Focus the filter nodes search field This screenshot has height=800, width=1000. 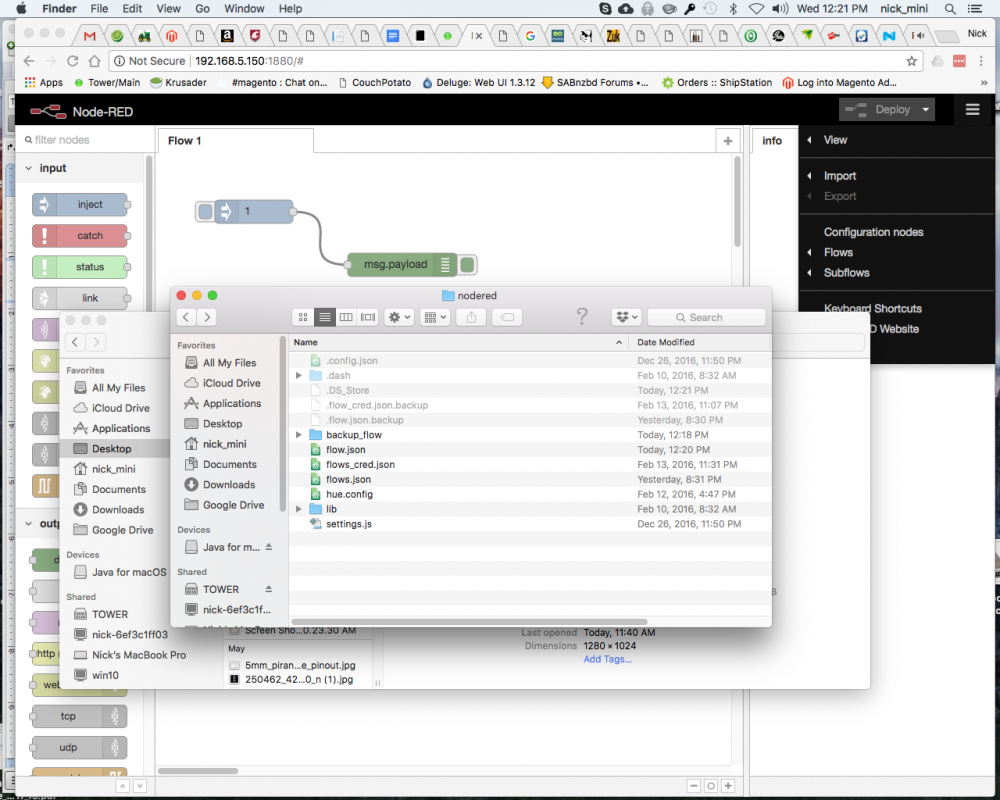pyautogui.click(x=85, y=140)
